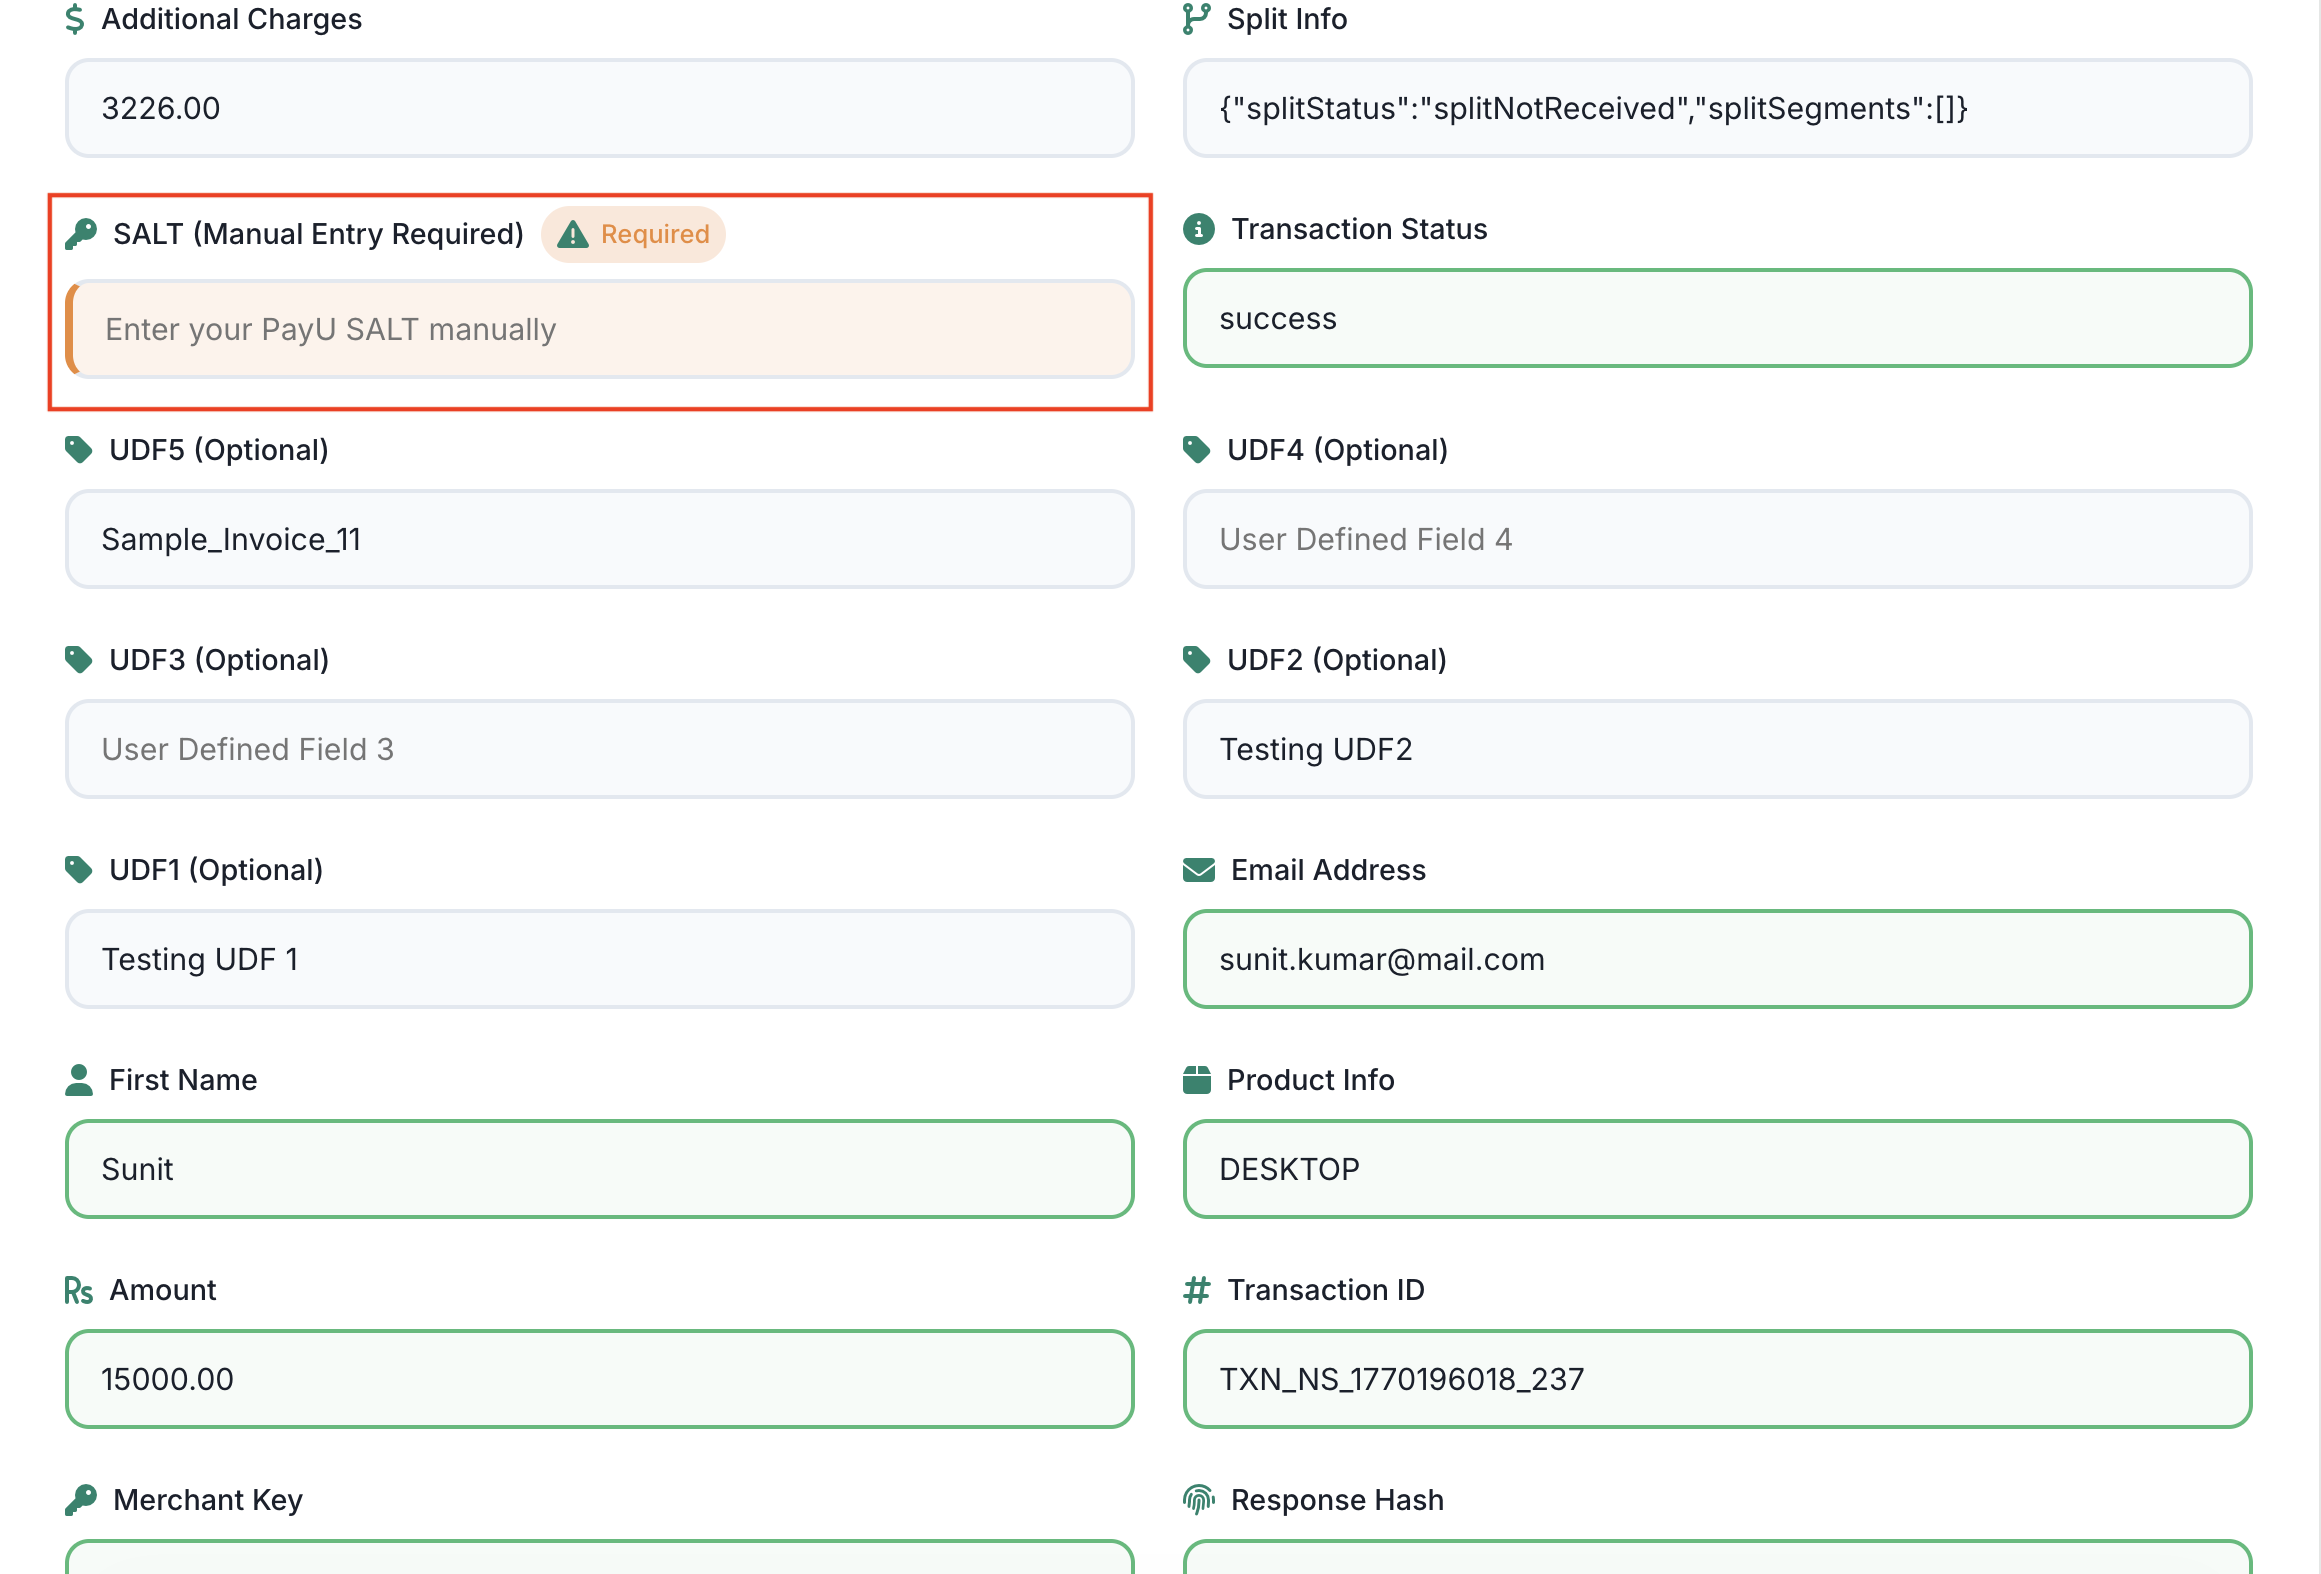Click the info icon next to Transaction Status
The width and height of the screenshot is (2321, 1574).
coord(1198,229)
